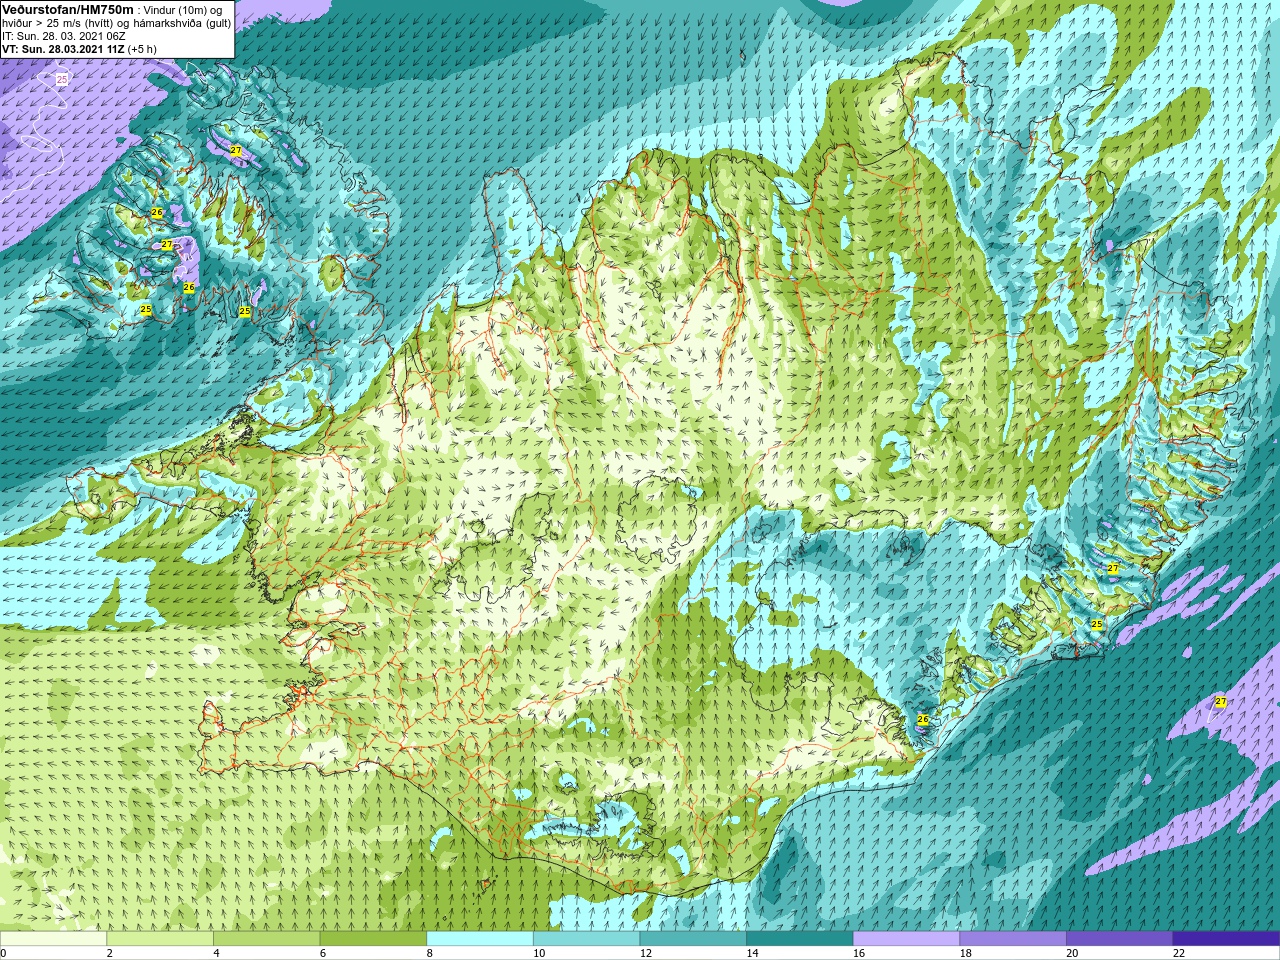This screenshot has height=960, width=1280.
Task: Select the palest 0–2 m/s legend swatch
Action: tap(53, 939)
